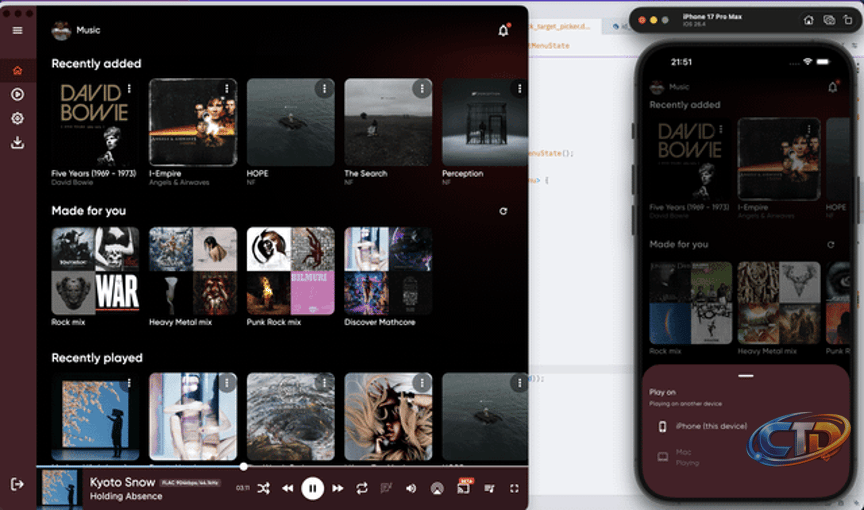Click the track progress slider handle

pyautogui.click(x=244, y=466)
